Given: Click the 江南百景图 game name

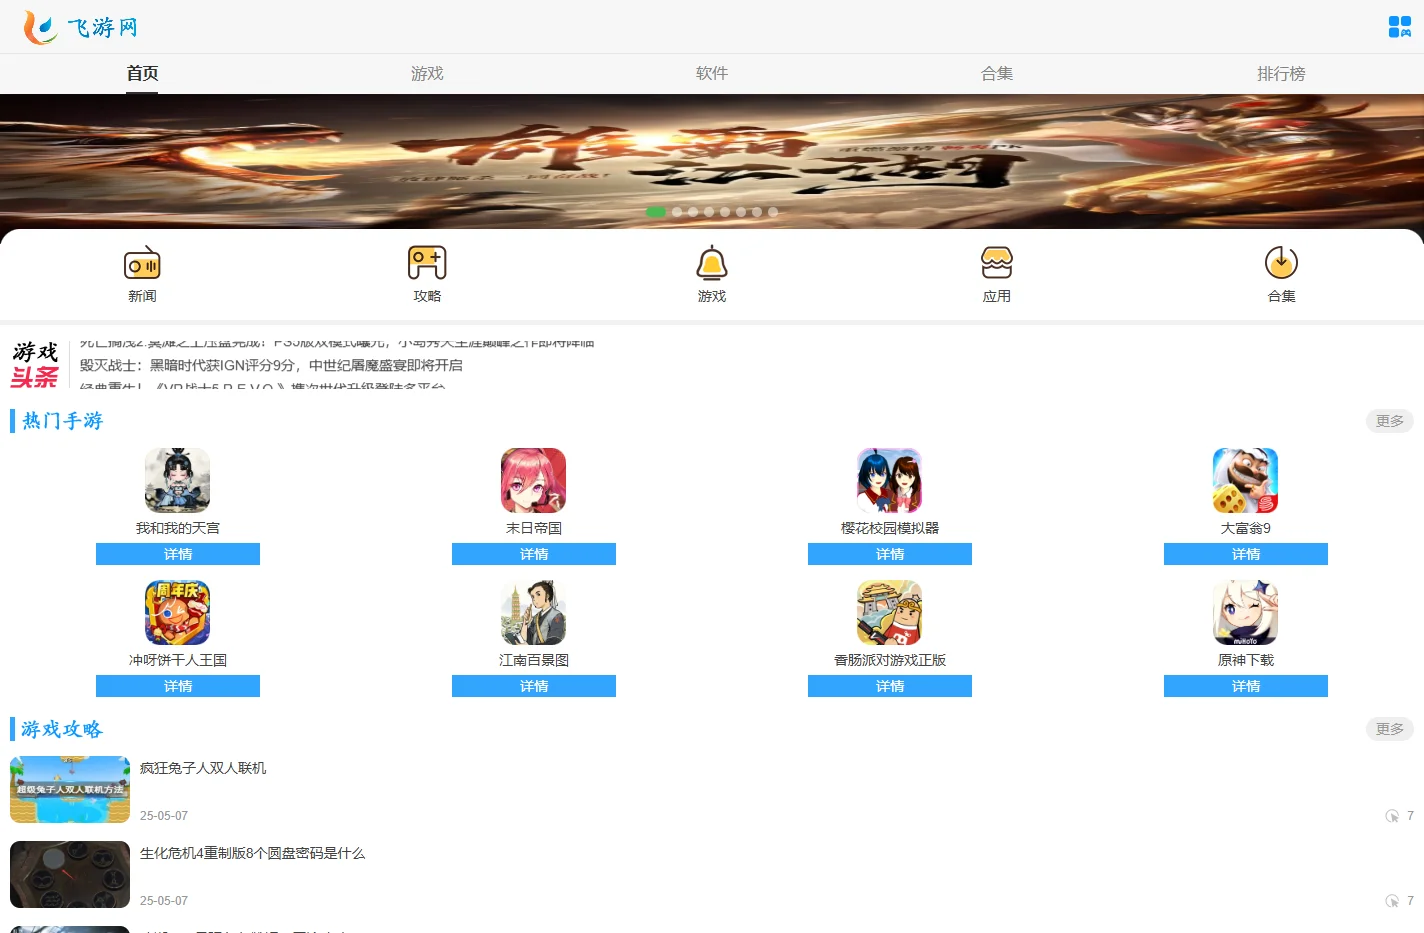Looking at the screenshot, I should click(x=534, y=660).
